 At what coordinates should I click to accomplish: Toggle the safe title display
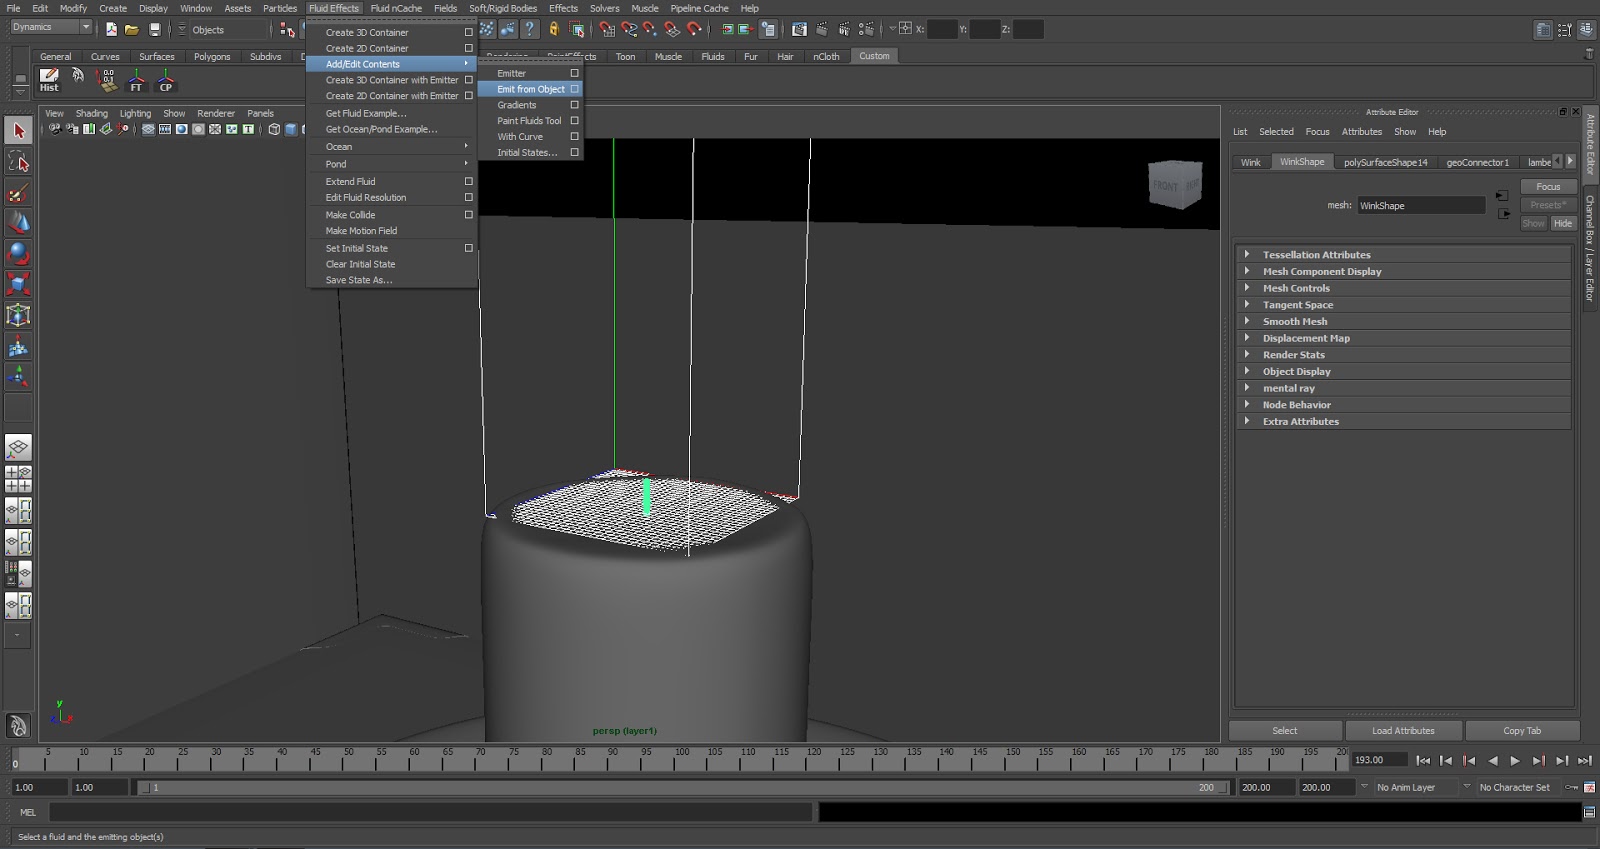point(248,129)
